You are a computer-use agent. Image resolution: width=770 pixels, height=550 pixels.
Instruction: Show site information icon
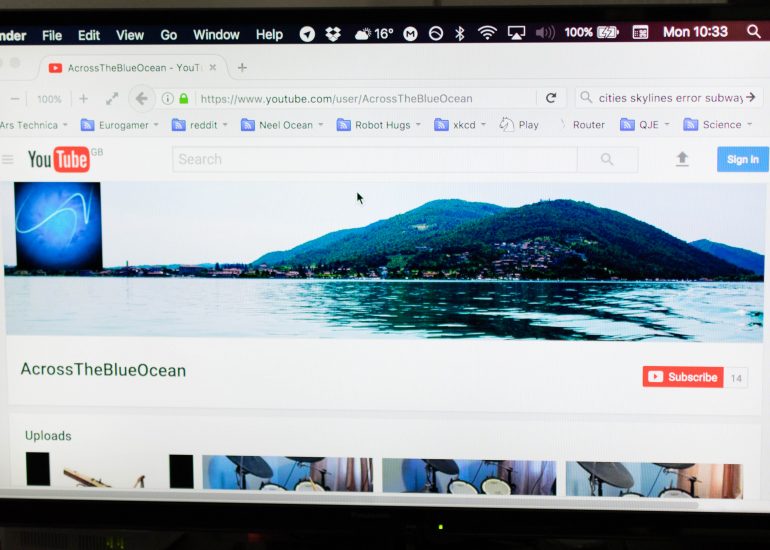click(167, 99)
